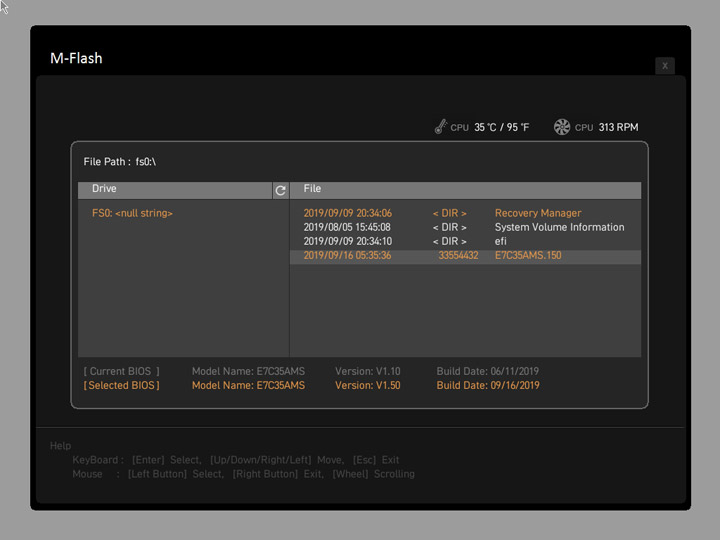The width and height of the screenshot is (720, 540).
Task: Select the FS0: <null string> drive
Action: (132, 213)
